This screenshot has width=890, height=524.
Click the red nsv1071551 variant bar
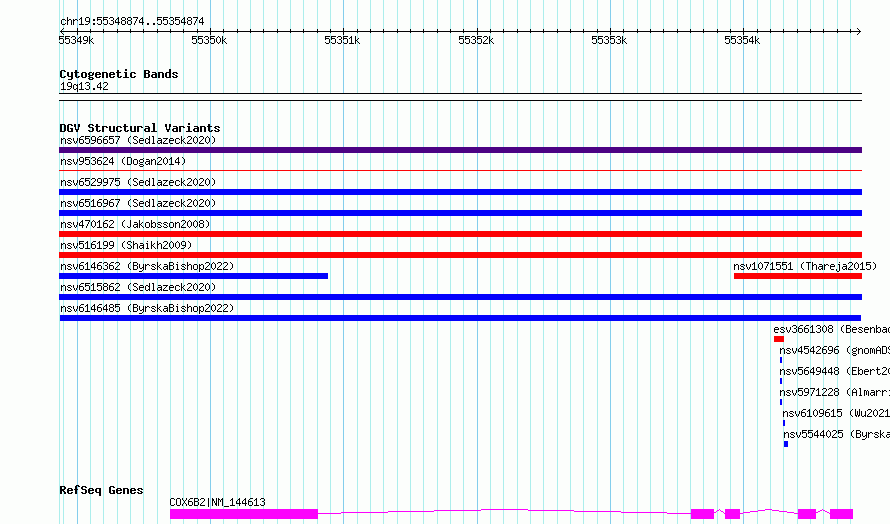pyautogui.click(x=798, y=276)
